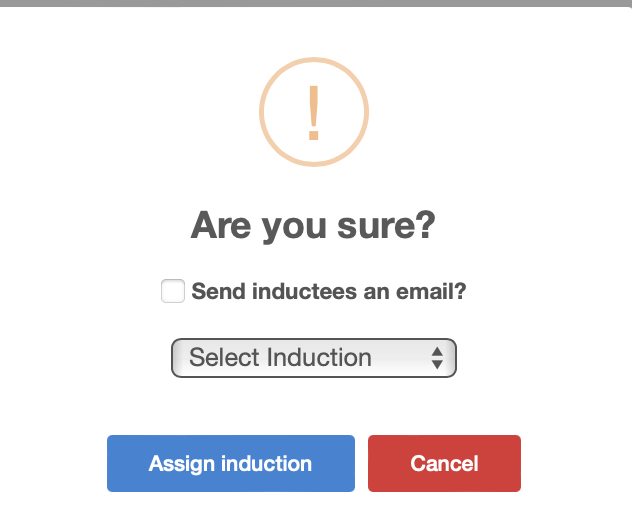This screenshot has width=632, height=520.
Task: Click the 'Are you sure?' heading
Action: click(313, 226)
